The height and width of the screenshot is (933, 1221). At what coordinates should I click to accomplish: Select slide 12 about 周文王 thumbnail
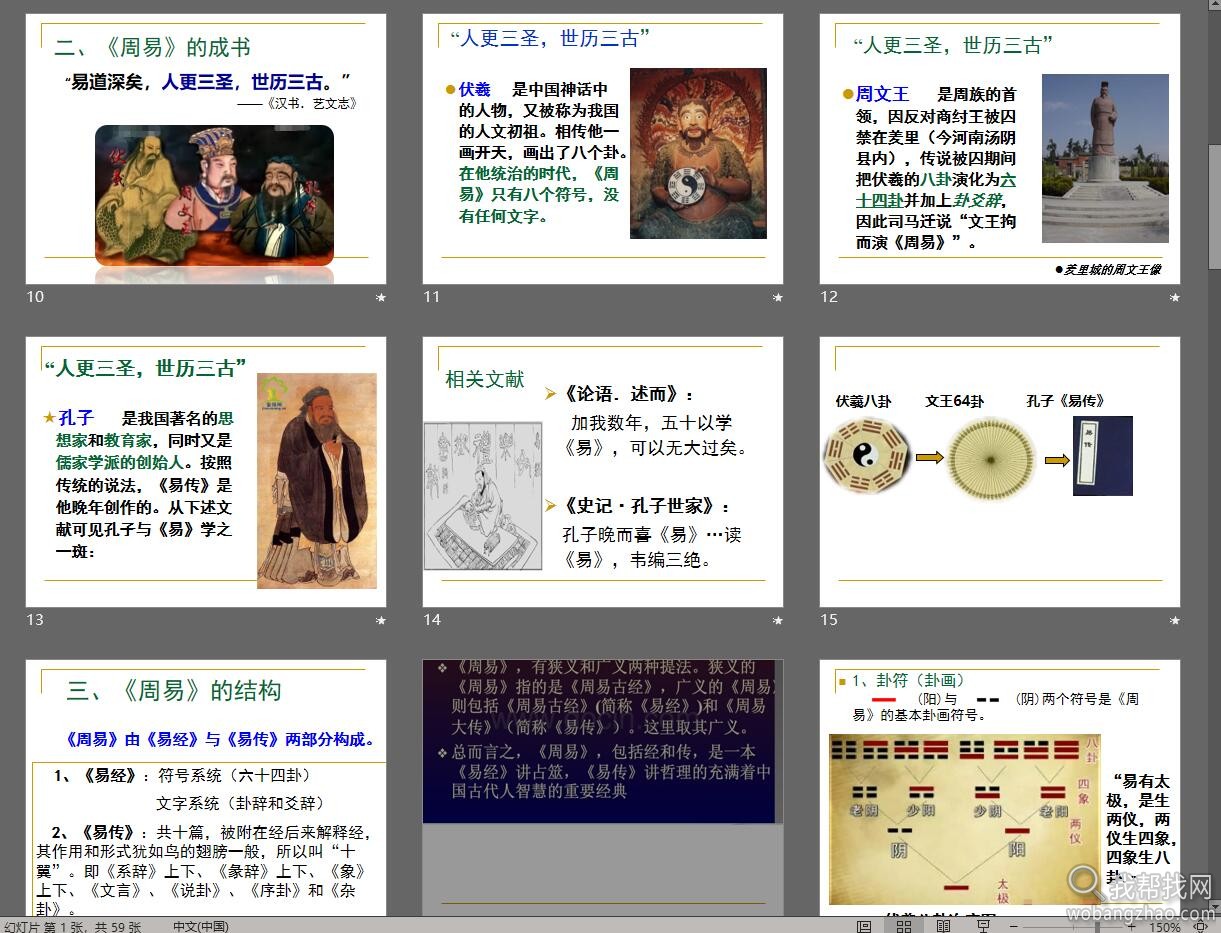[1000, 149]
